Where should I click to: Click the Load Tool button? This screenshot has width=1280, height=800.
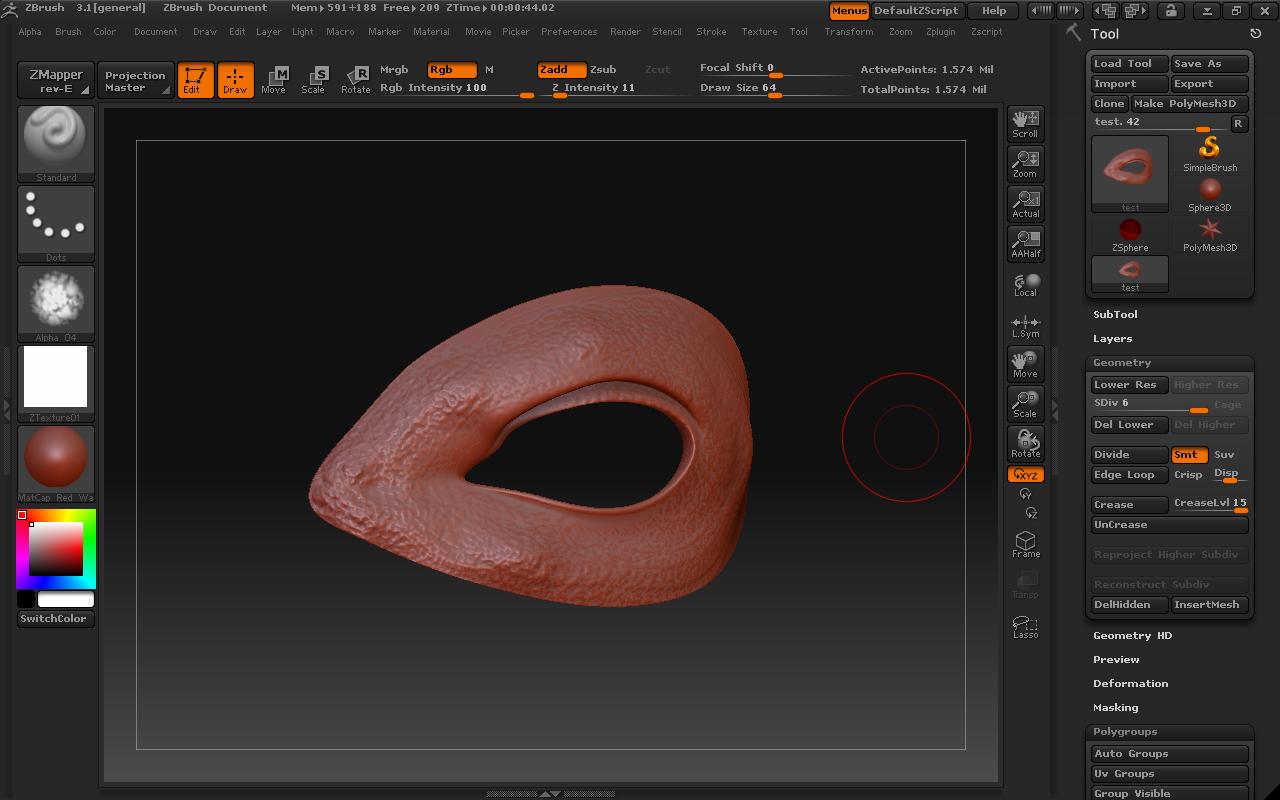1130,64
